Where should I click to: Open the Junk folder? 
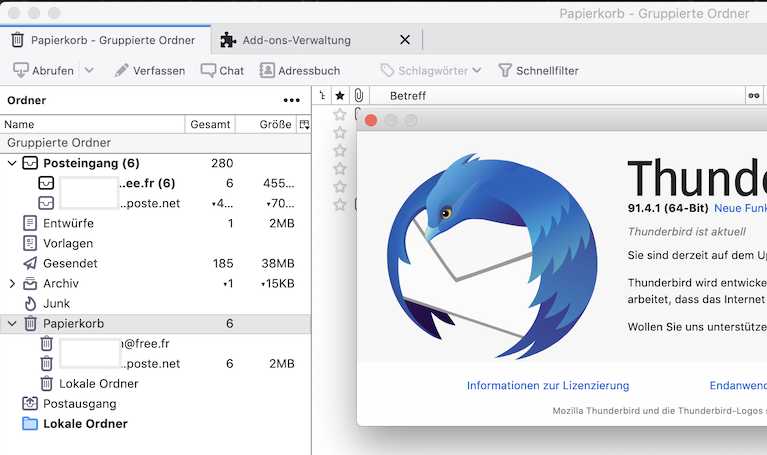pos(56,304)
